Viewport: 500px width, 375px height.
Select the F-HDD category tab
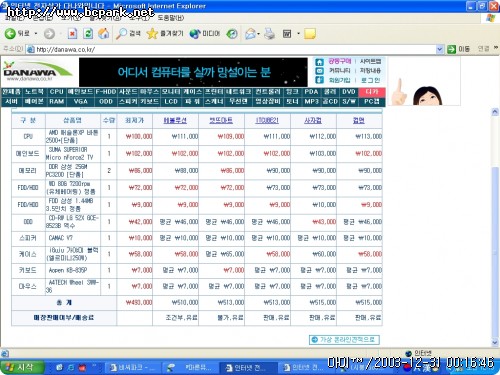tap(106, 92)
